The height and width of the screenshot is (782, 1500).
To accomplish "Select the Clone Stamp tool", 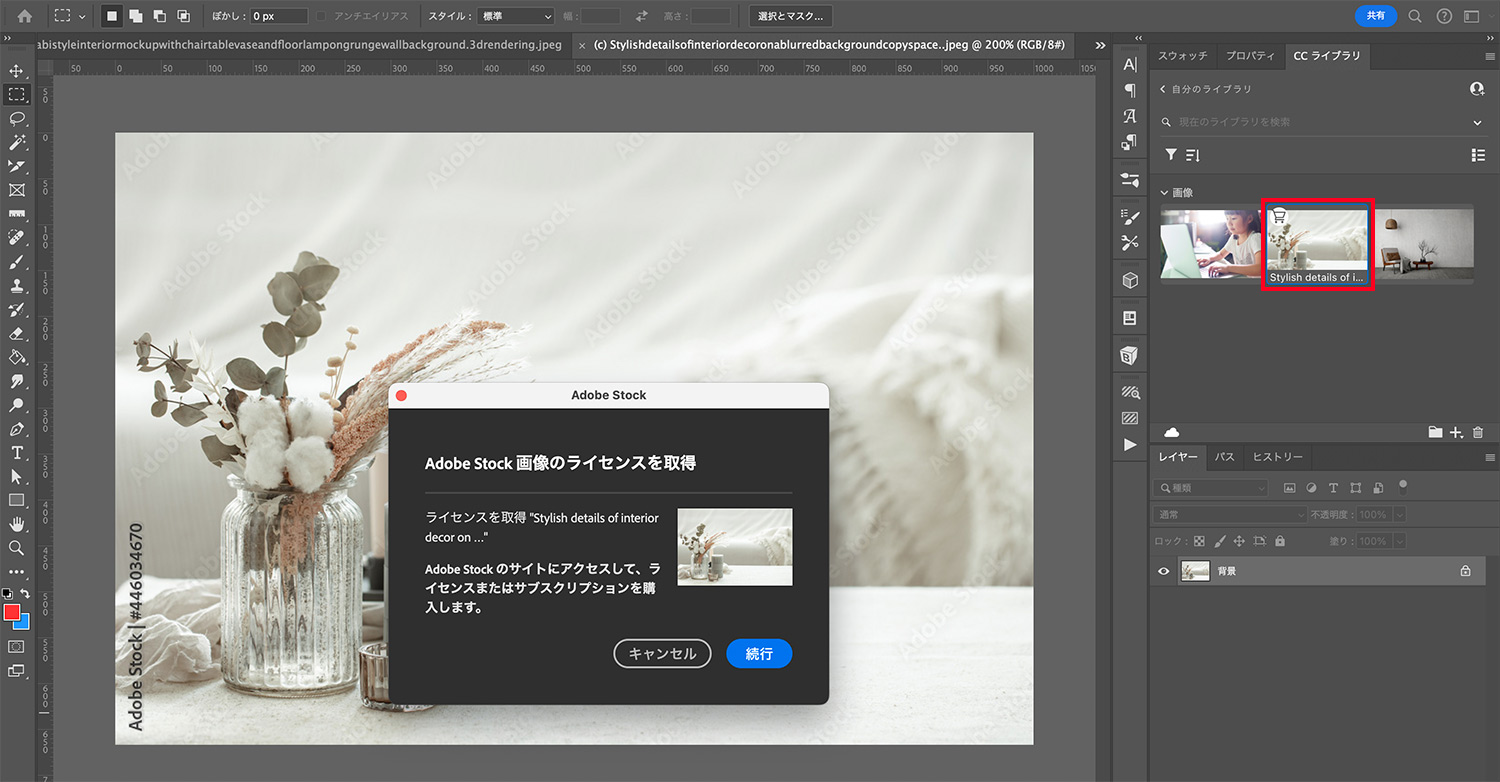I will (x=16, y=286).
